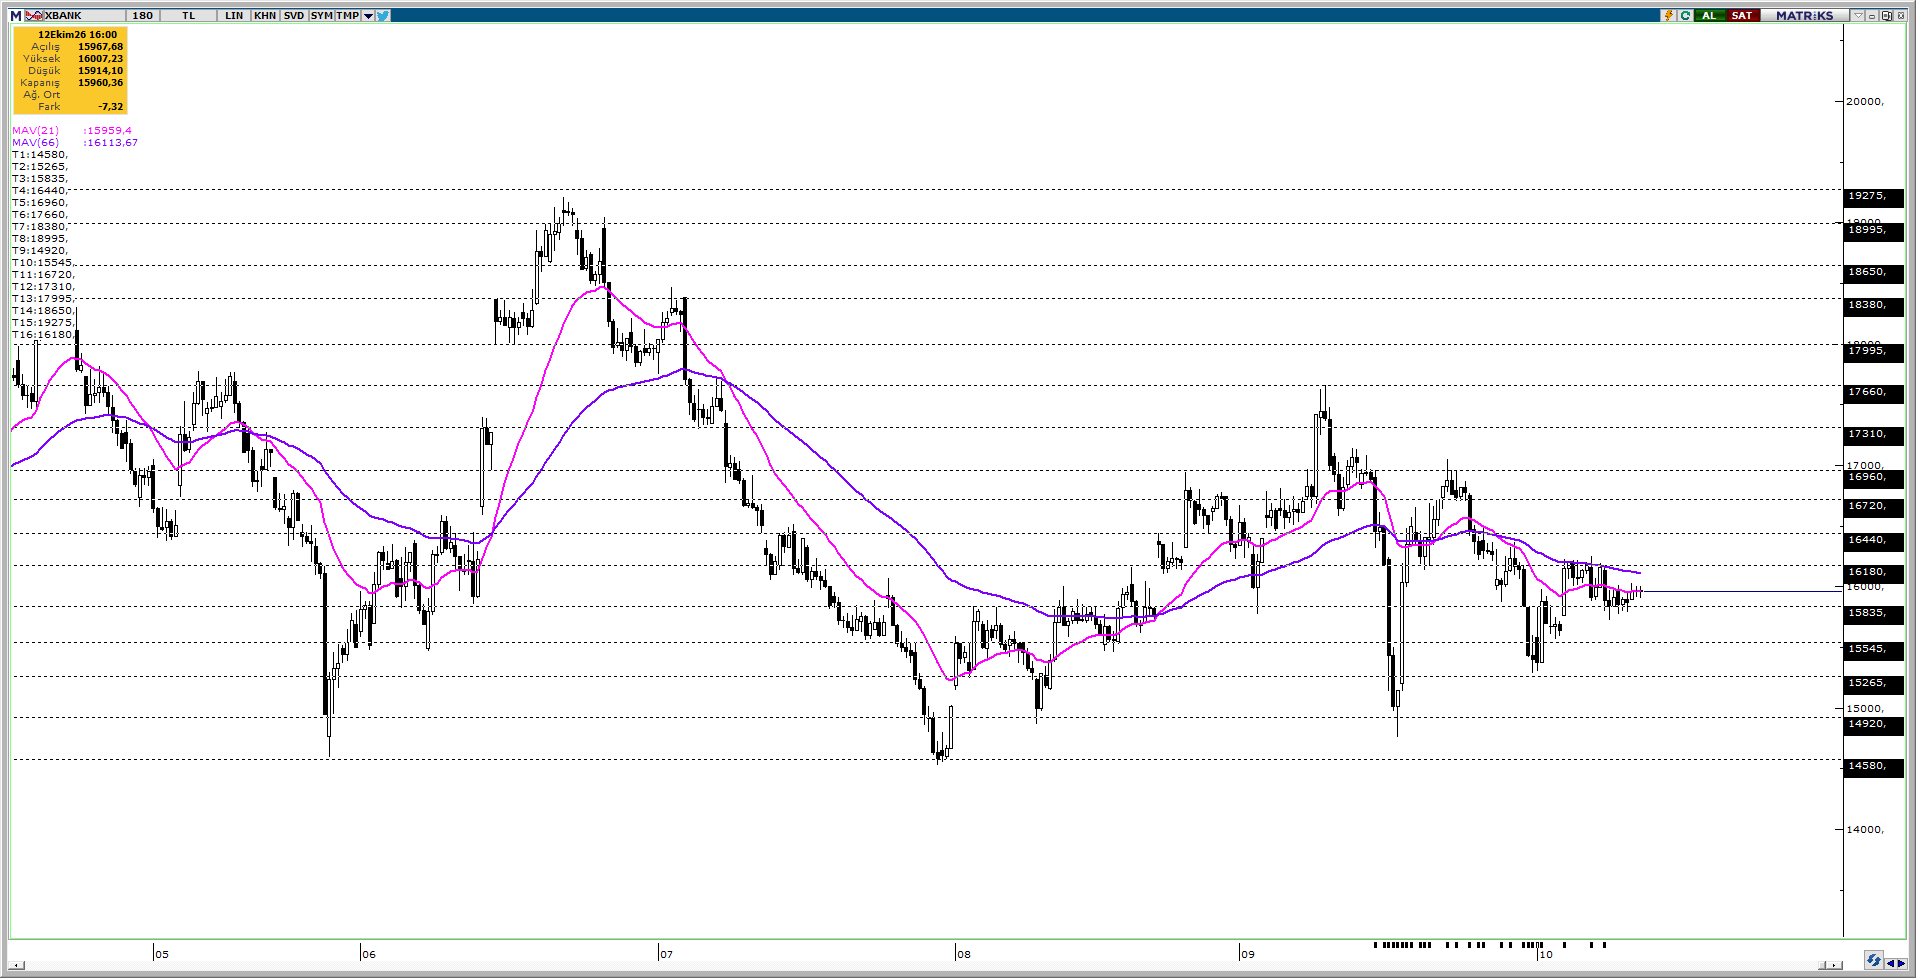Screen dimensions: 1916x978
Task: Click the Twitter bird icon
Action: 383,15
